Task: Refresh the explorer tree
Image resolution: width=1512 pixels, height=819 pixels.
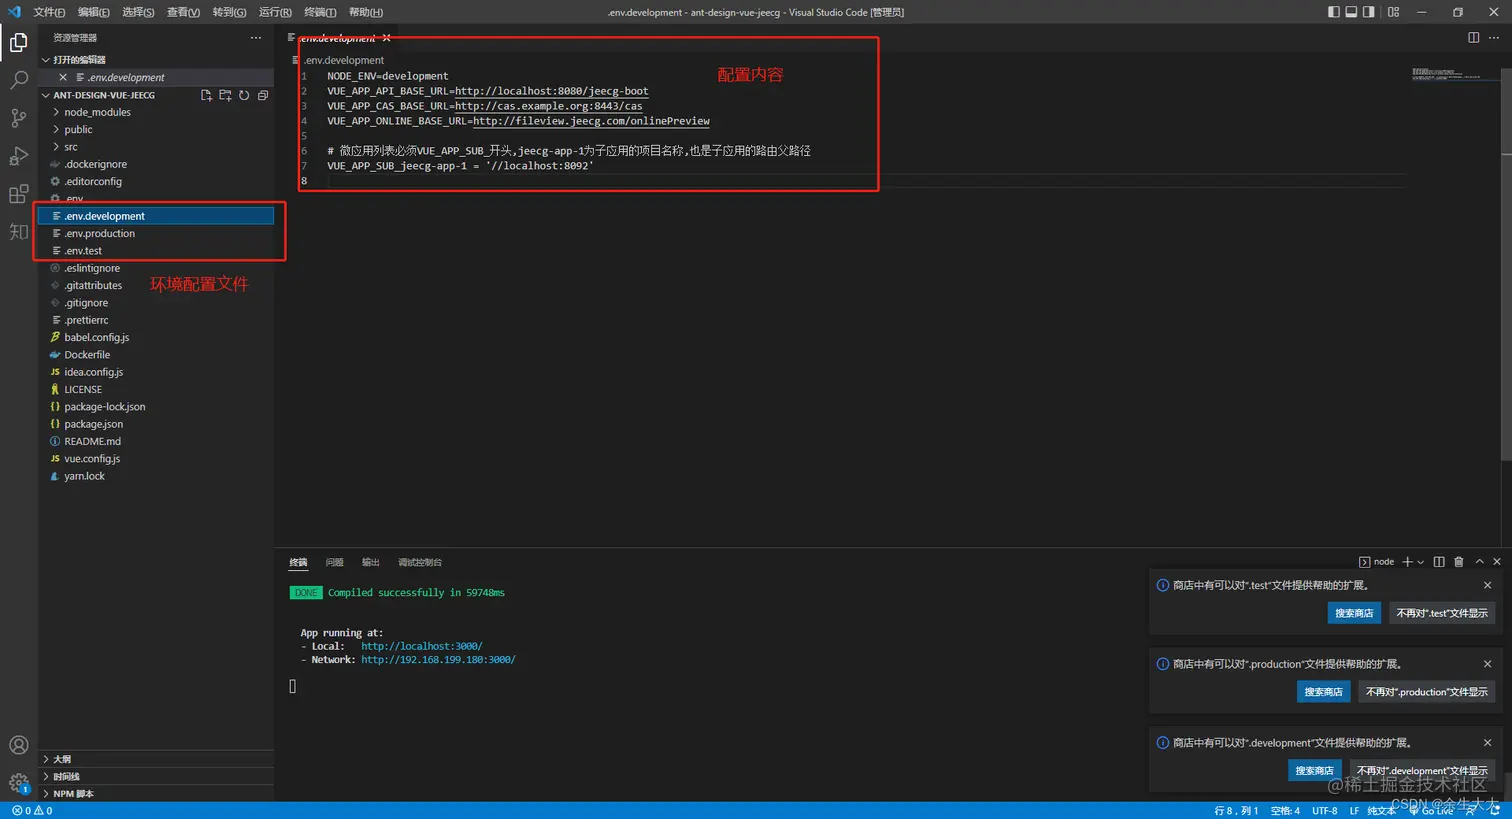Action: tap(244, 95)
